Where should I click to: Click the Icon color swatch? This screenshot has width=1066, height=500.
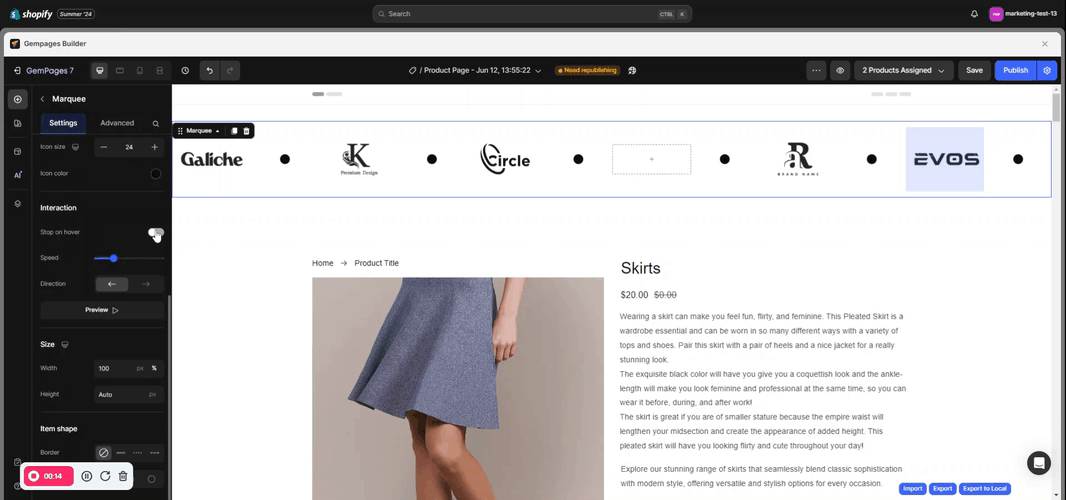click(x=156, y=173)
